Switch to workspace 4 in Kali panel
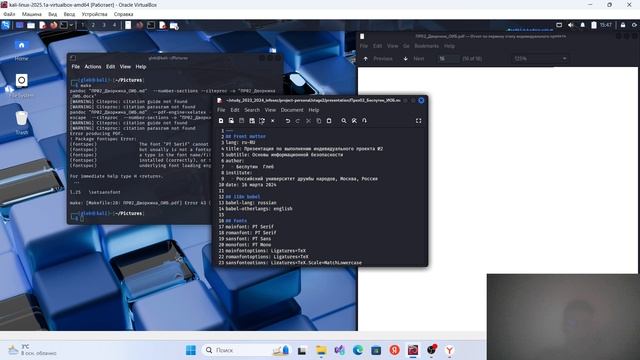Screen dimensions: 640x360 [114, 25]
